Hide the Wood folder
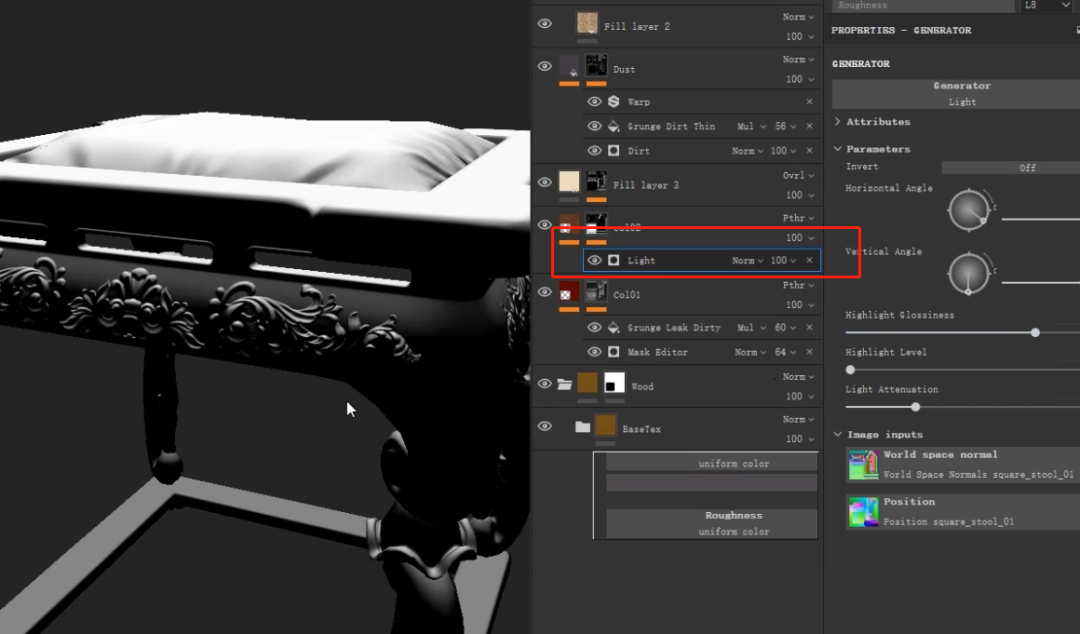 click(545, 383)
